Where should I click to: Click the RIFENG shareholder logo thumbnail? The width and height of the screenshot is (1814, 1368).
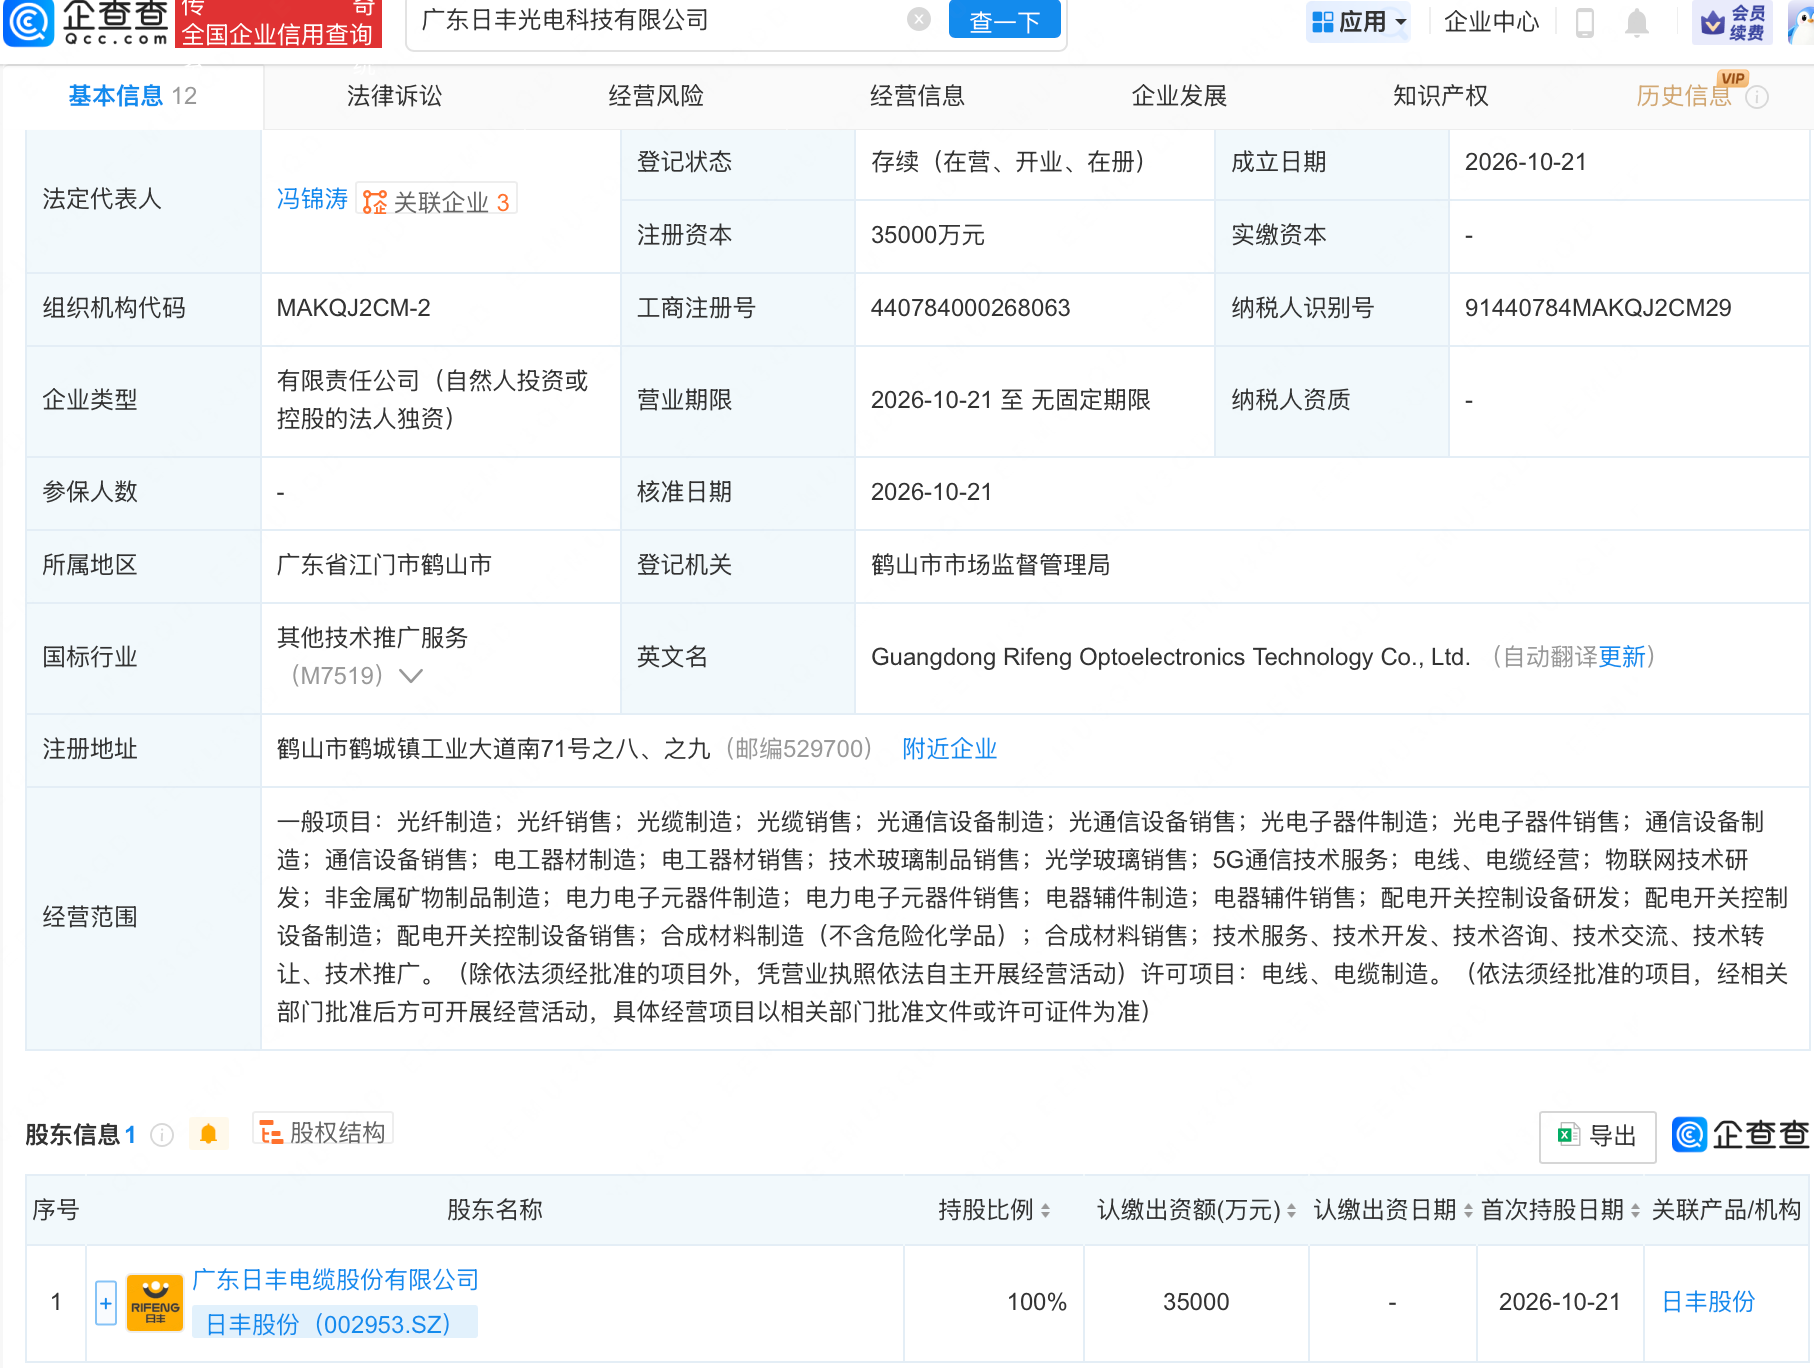click(x=155, y=1303)
